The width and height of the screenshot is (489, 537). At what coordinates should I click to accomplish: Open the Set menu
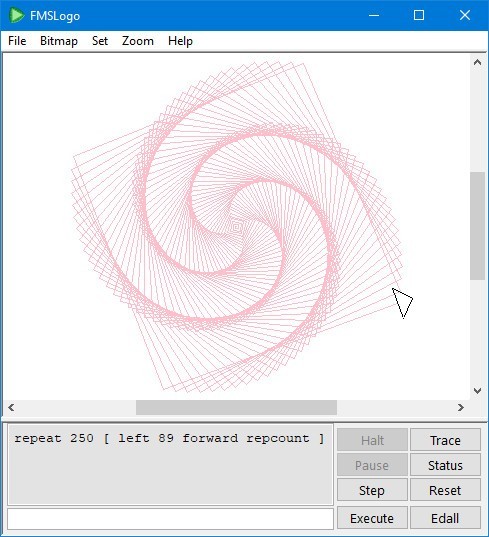pyautogui.click(x=100, y=41)
